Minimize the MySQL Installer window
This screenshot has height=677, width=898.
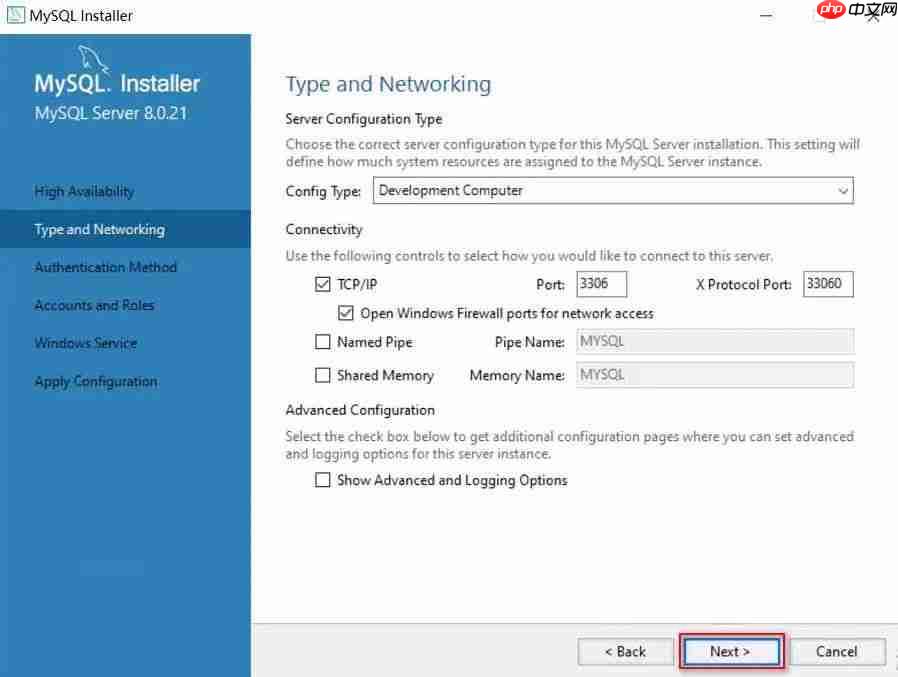(x=765, y=16)
